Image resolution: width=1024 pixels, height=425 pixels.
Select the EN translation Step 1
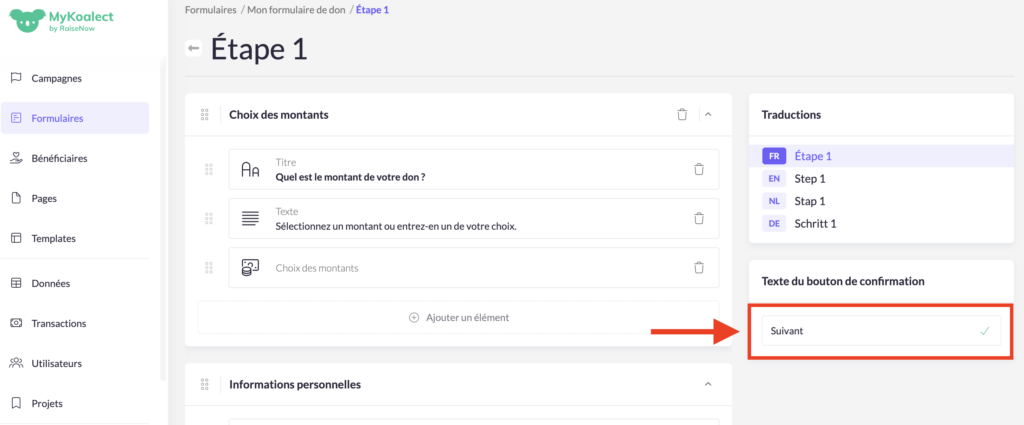[x=809, y=179]
